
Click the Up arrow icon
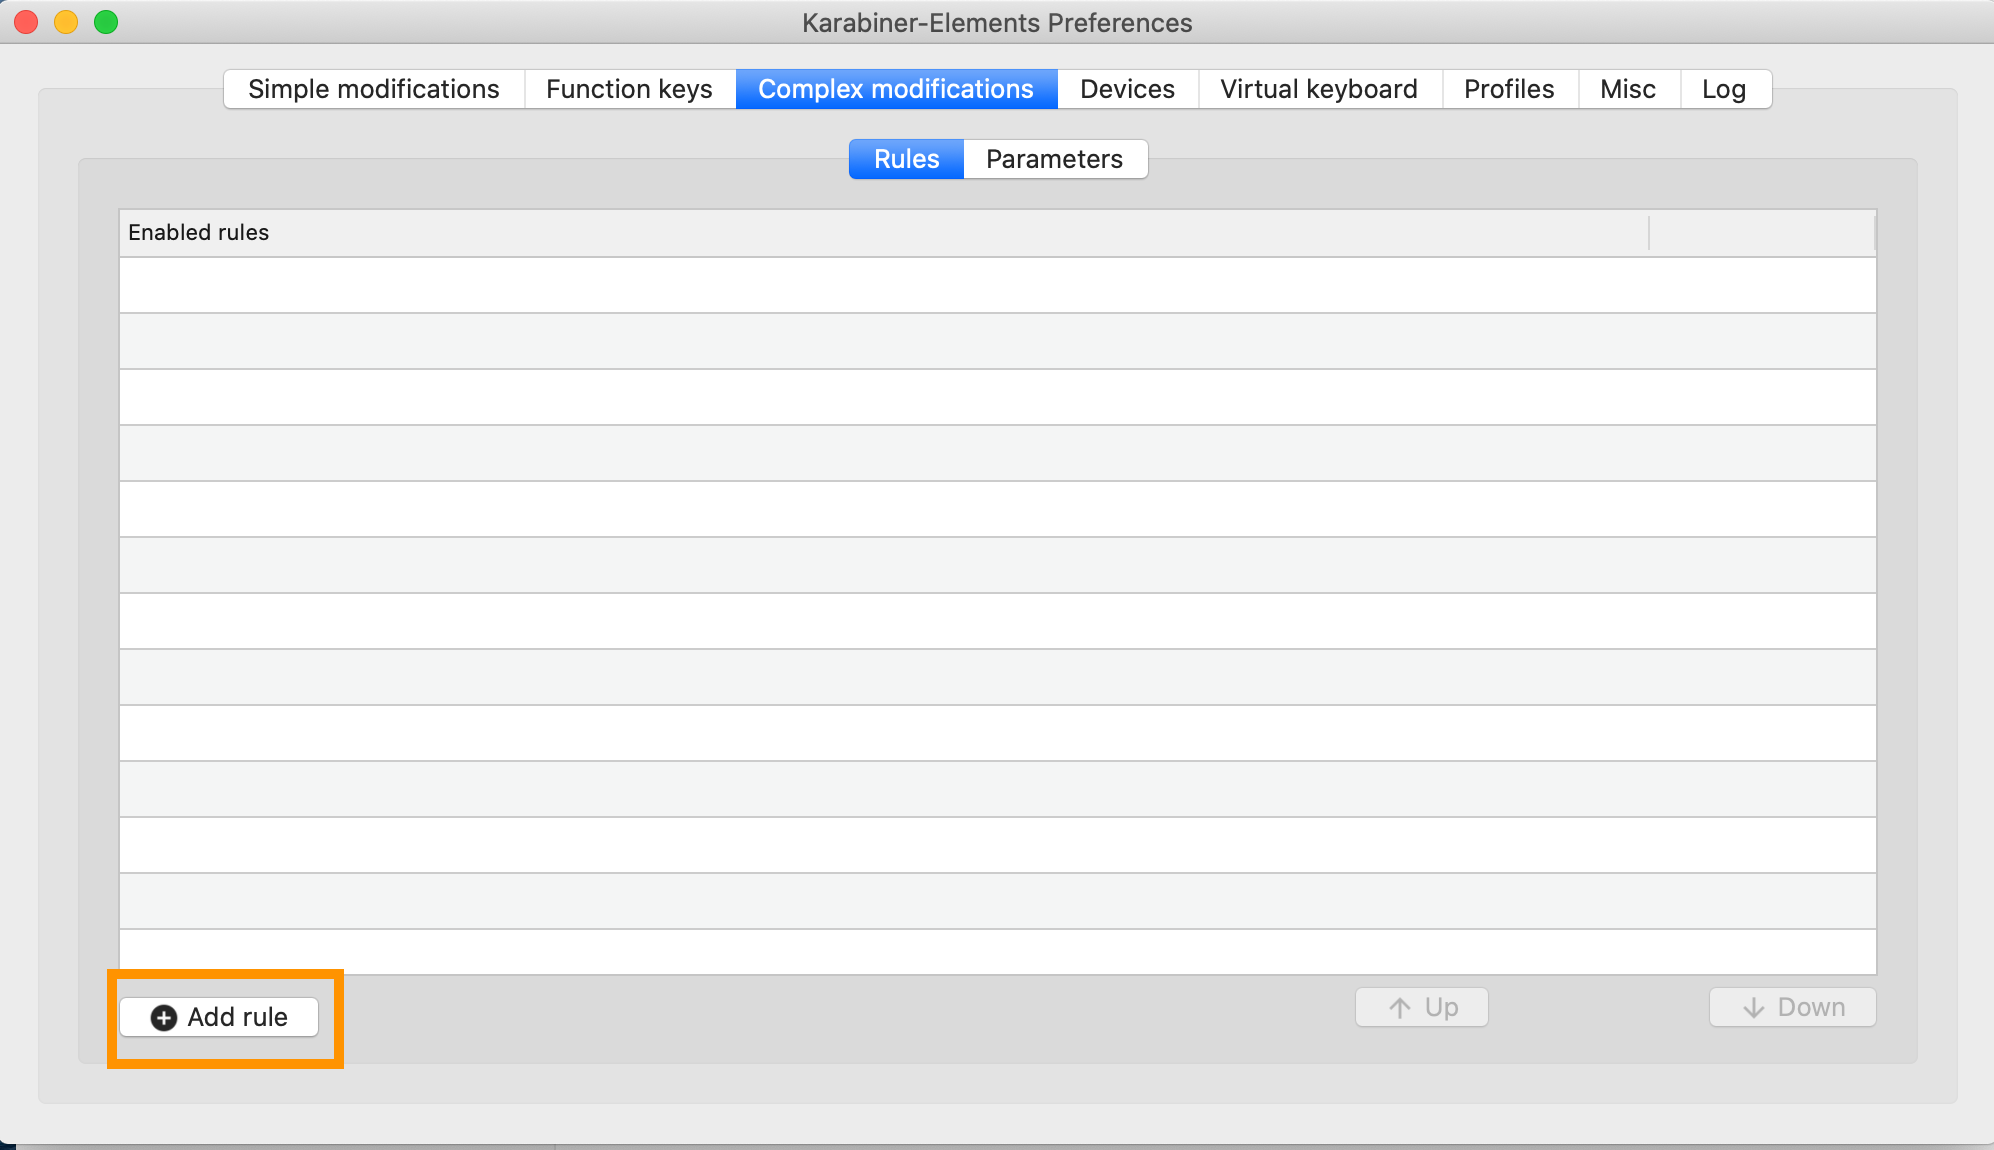(x=1400, y=1007)
